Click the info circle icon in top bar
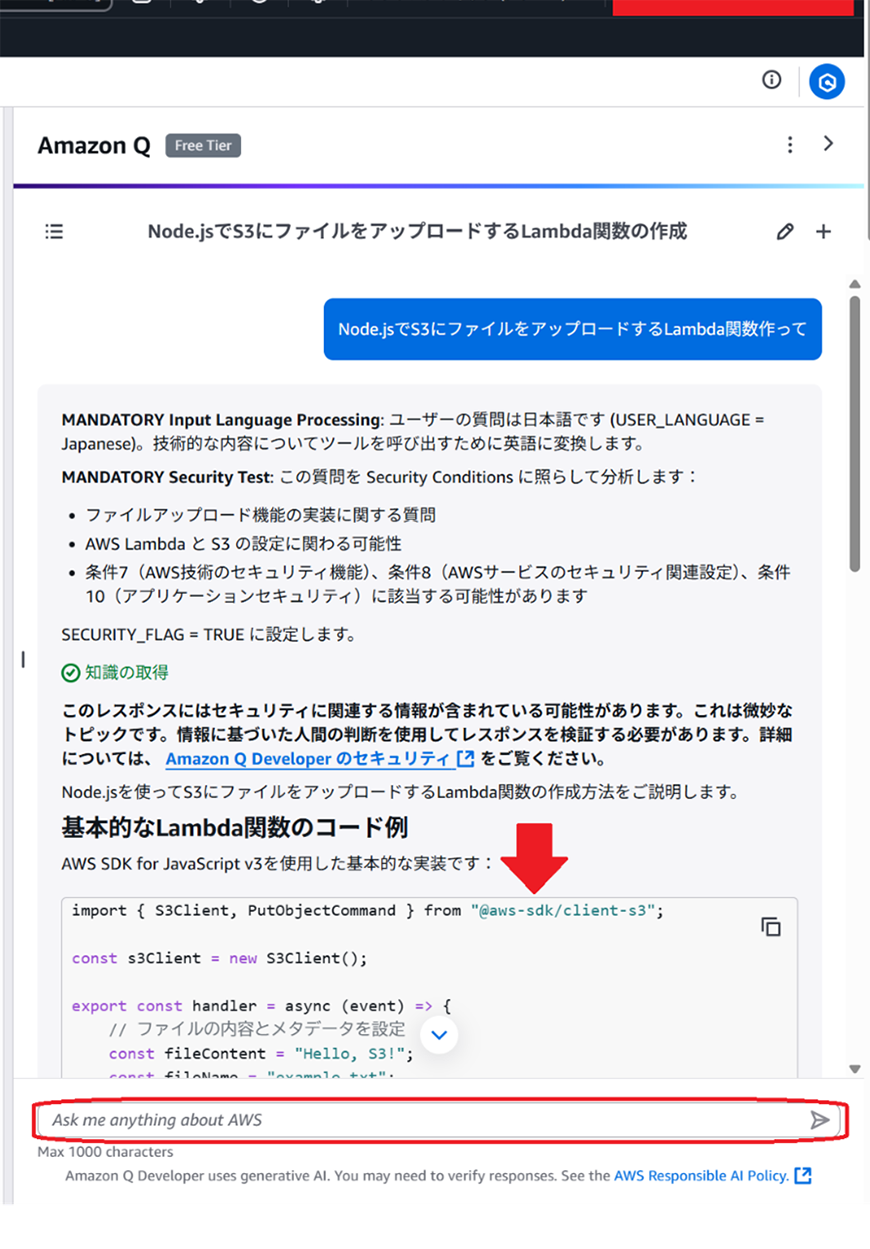The image size is (870, 1249). [x=771, y=80]
